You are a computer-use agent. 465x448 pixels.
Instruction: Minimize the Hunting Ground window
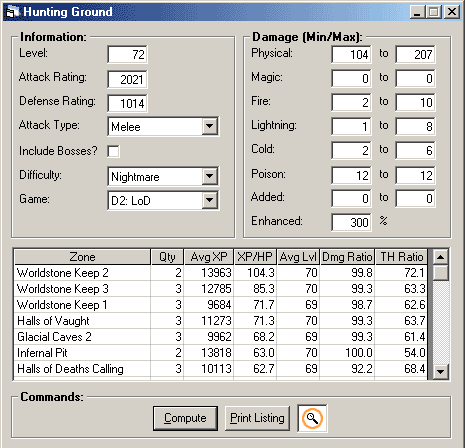point(417,12)
